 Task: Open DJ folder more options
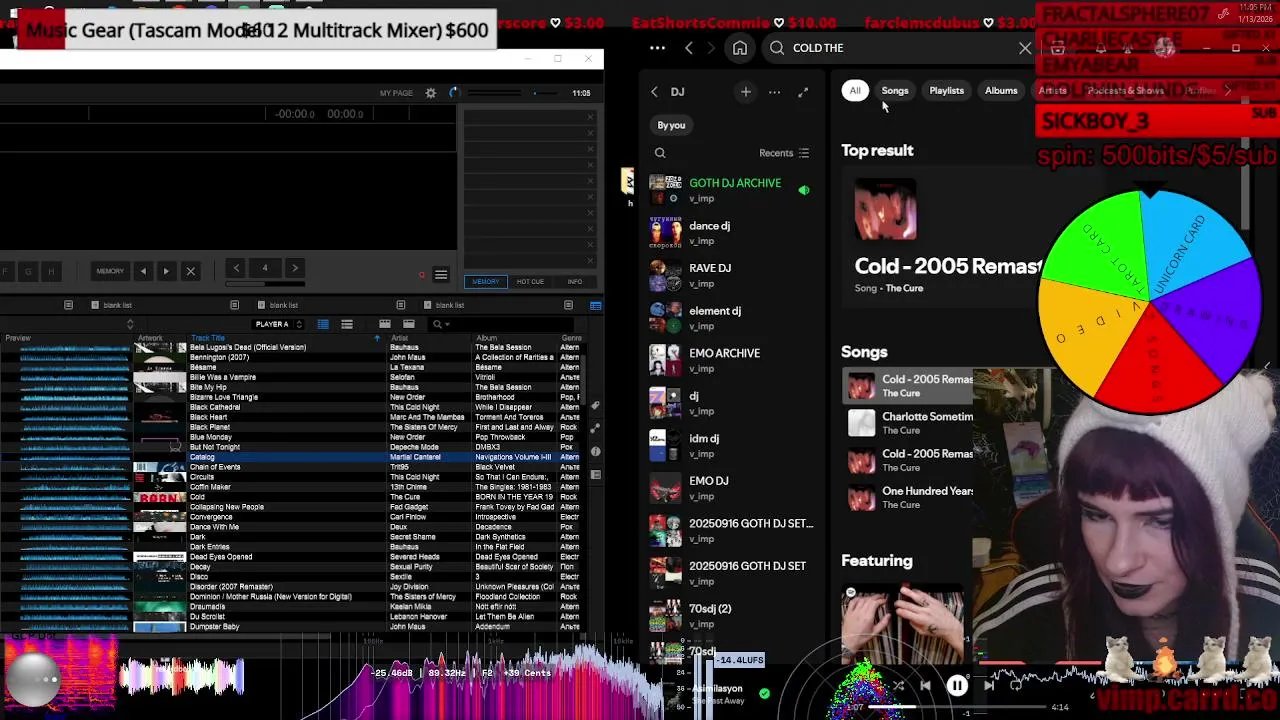pyautogui.click(x=774, y=92)
